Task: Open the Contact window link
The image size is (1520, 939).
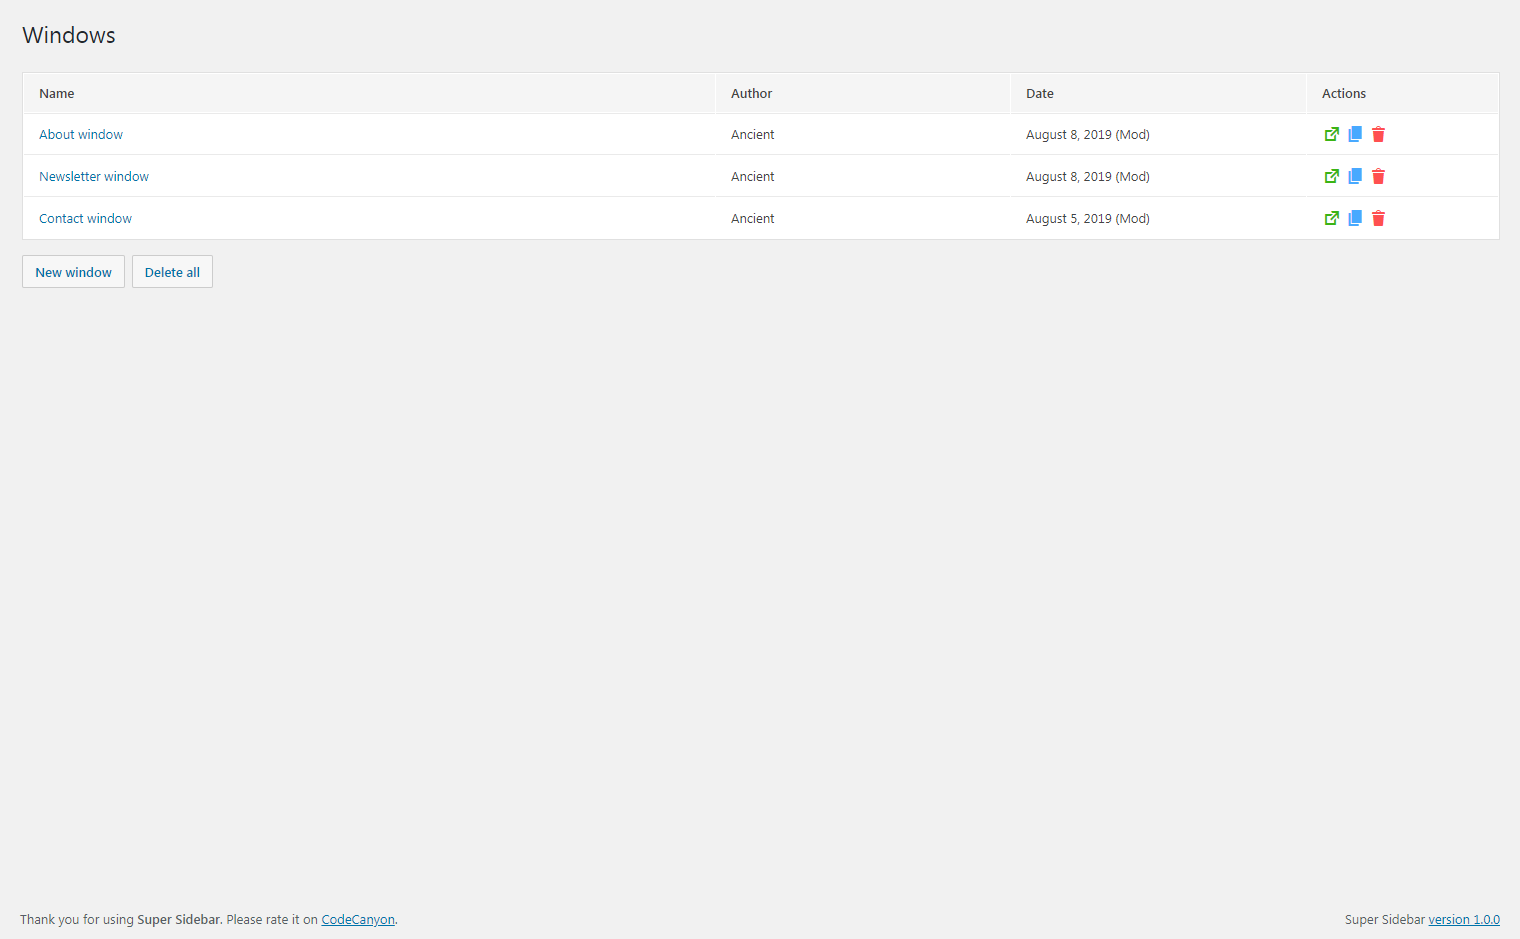Action: [x=85, y=219]
